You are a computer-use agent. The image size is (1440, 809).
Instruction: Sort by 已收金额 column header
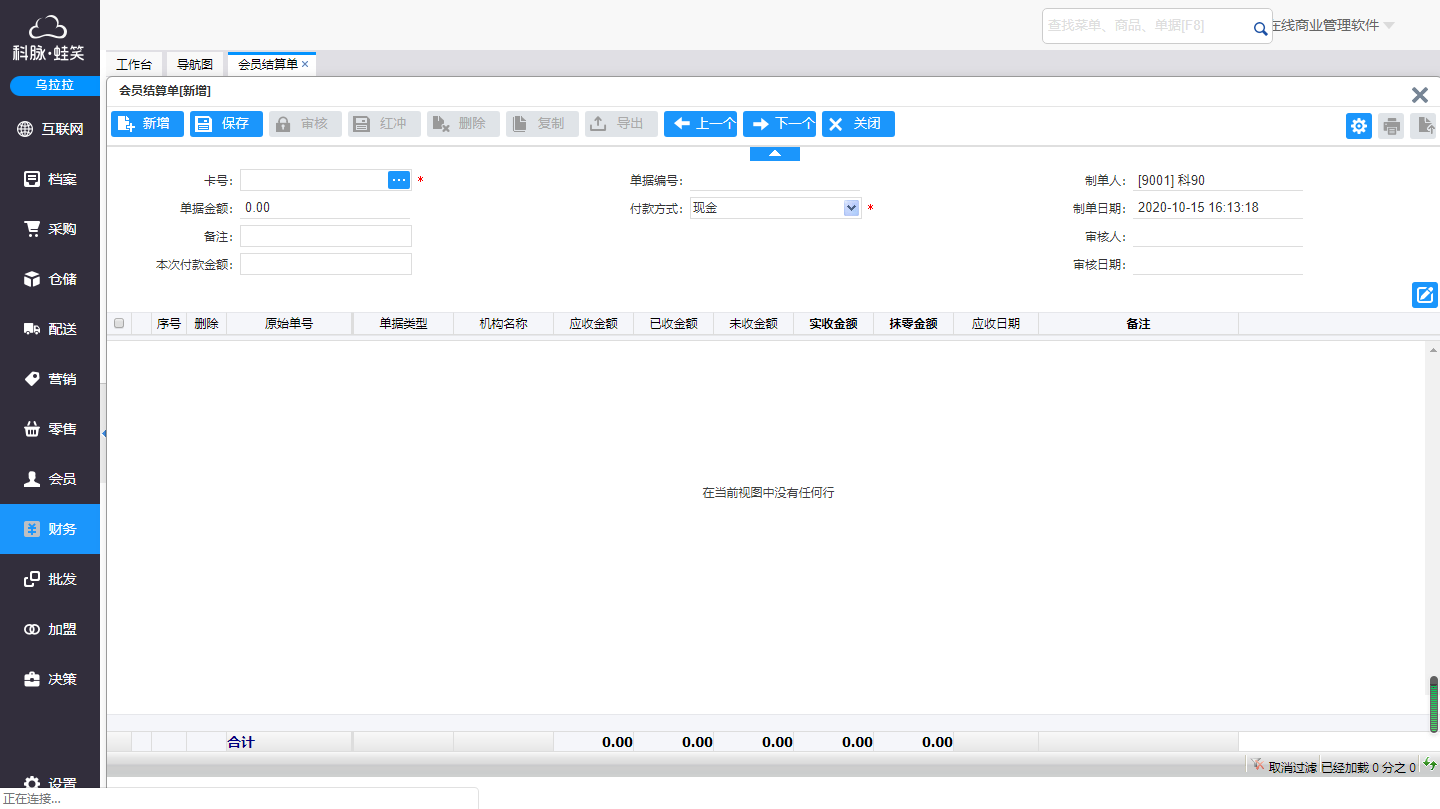673,324
